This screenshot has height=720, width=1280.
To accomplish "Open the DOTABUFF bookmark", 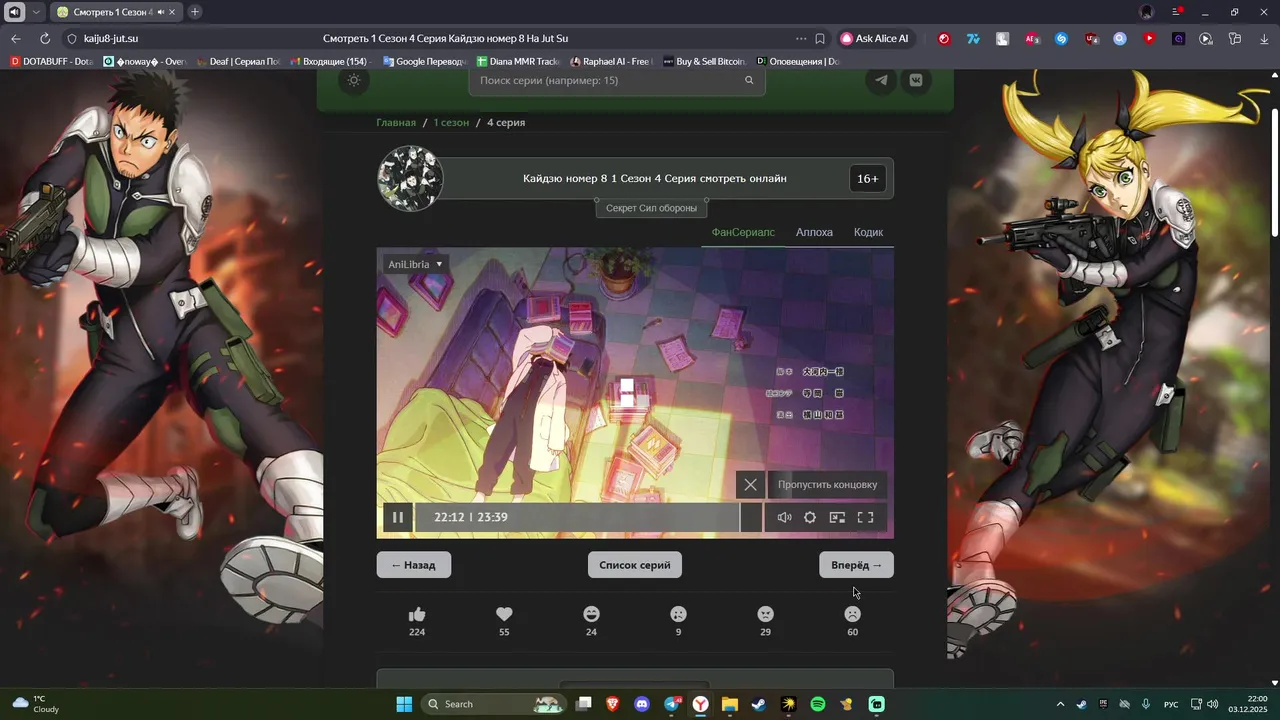I will [52, 61].
